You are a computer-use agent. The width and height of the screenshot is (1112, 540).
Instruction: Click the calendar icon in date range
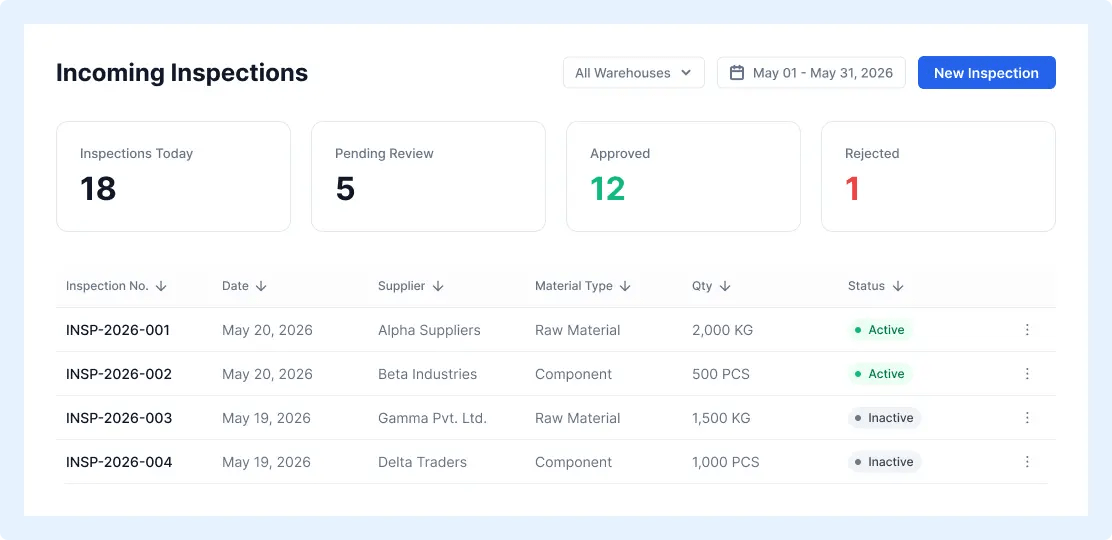pos(737,73)
